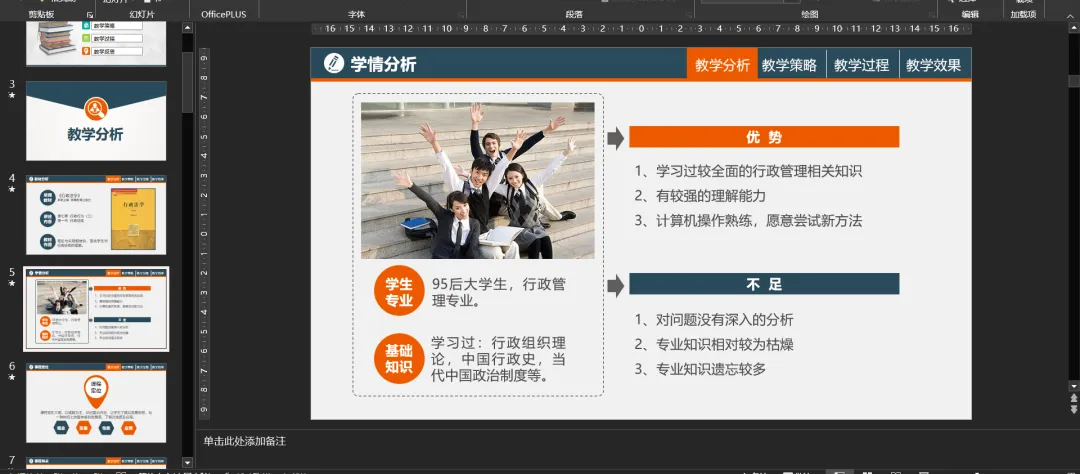The image size is (1080, 474).
Task: Click the animation star under slide number 6
Action: point(12,378)
